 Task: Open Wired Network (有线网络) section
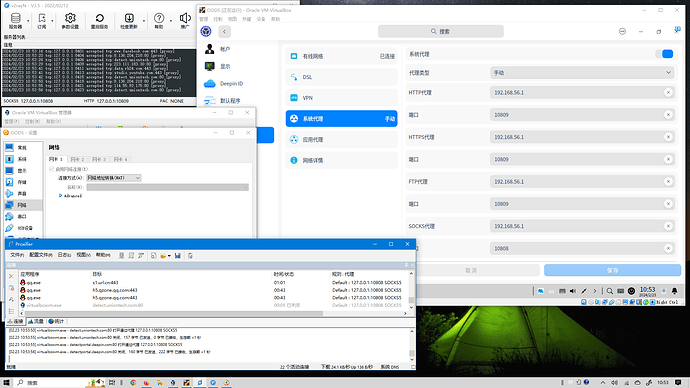(x=341, y=56)
